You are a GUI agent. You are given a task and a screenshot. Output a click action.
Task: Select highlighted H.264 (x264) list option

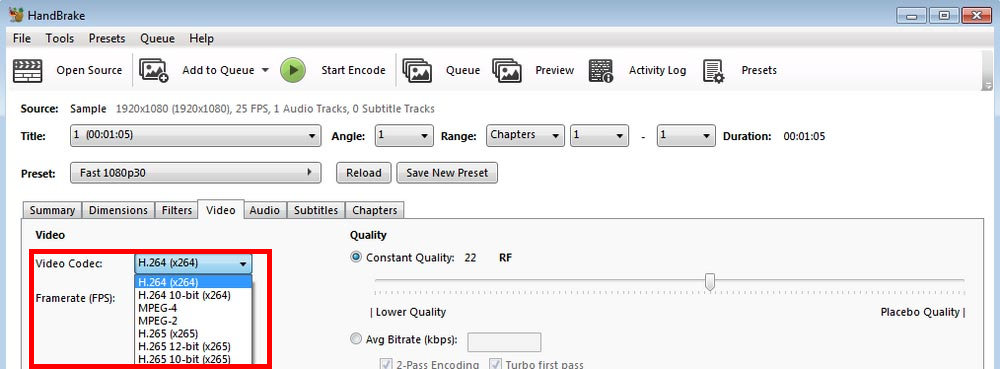tap(194, 282)
